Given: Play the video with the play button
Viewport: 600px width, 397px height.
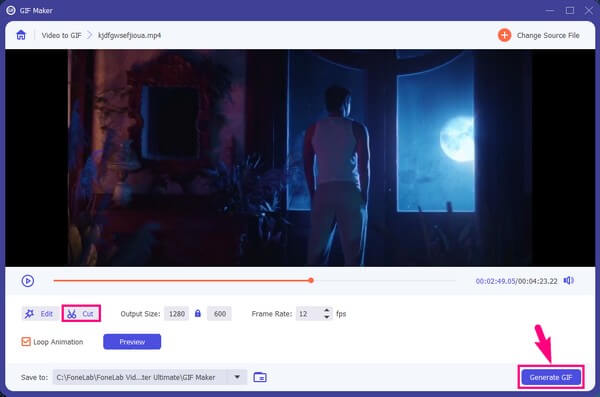Looking at the screenshot, I should [x=28, y=281].
